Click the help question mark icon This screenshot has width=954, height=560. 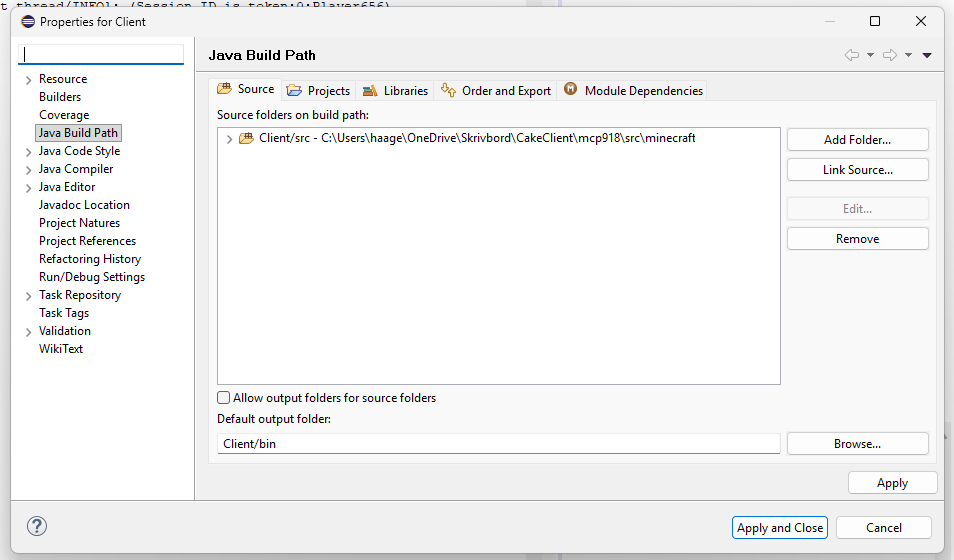[37, 526]
